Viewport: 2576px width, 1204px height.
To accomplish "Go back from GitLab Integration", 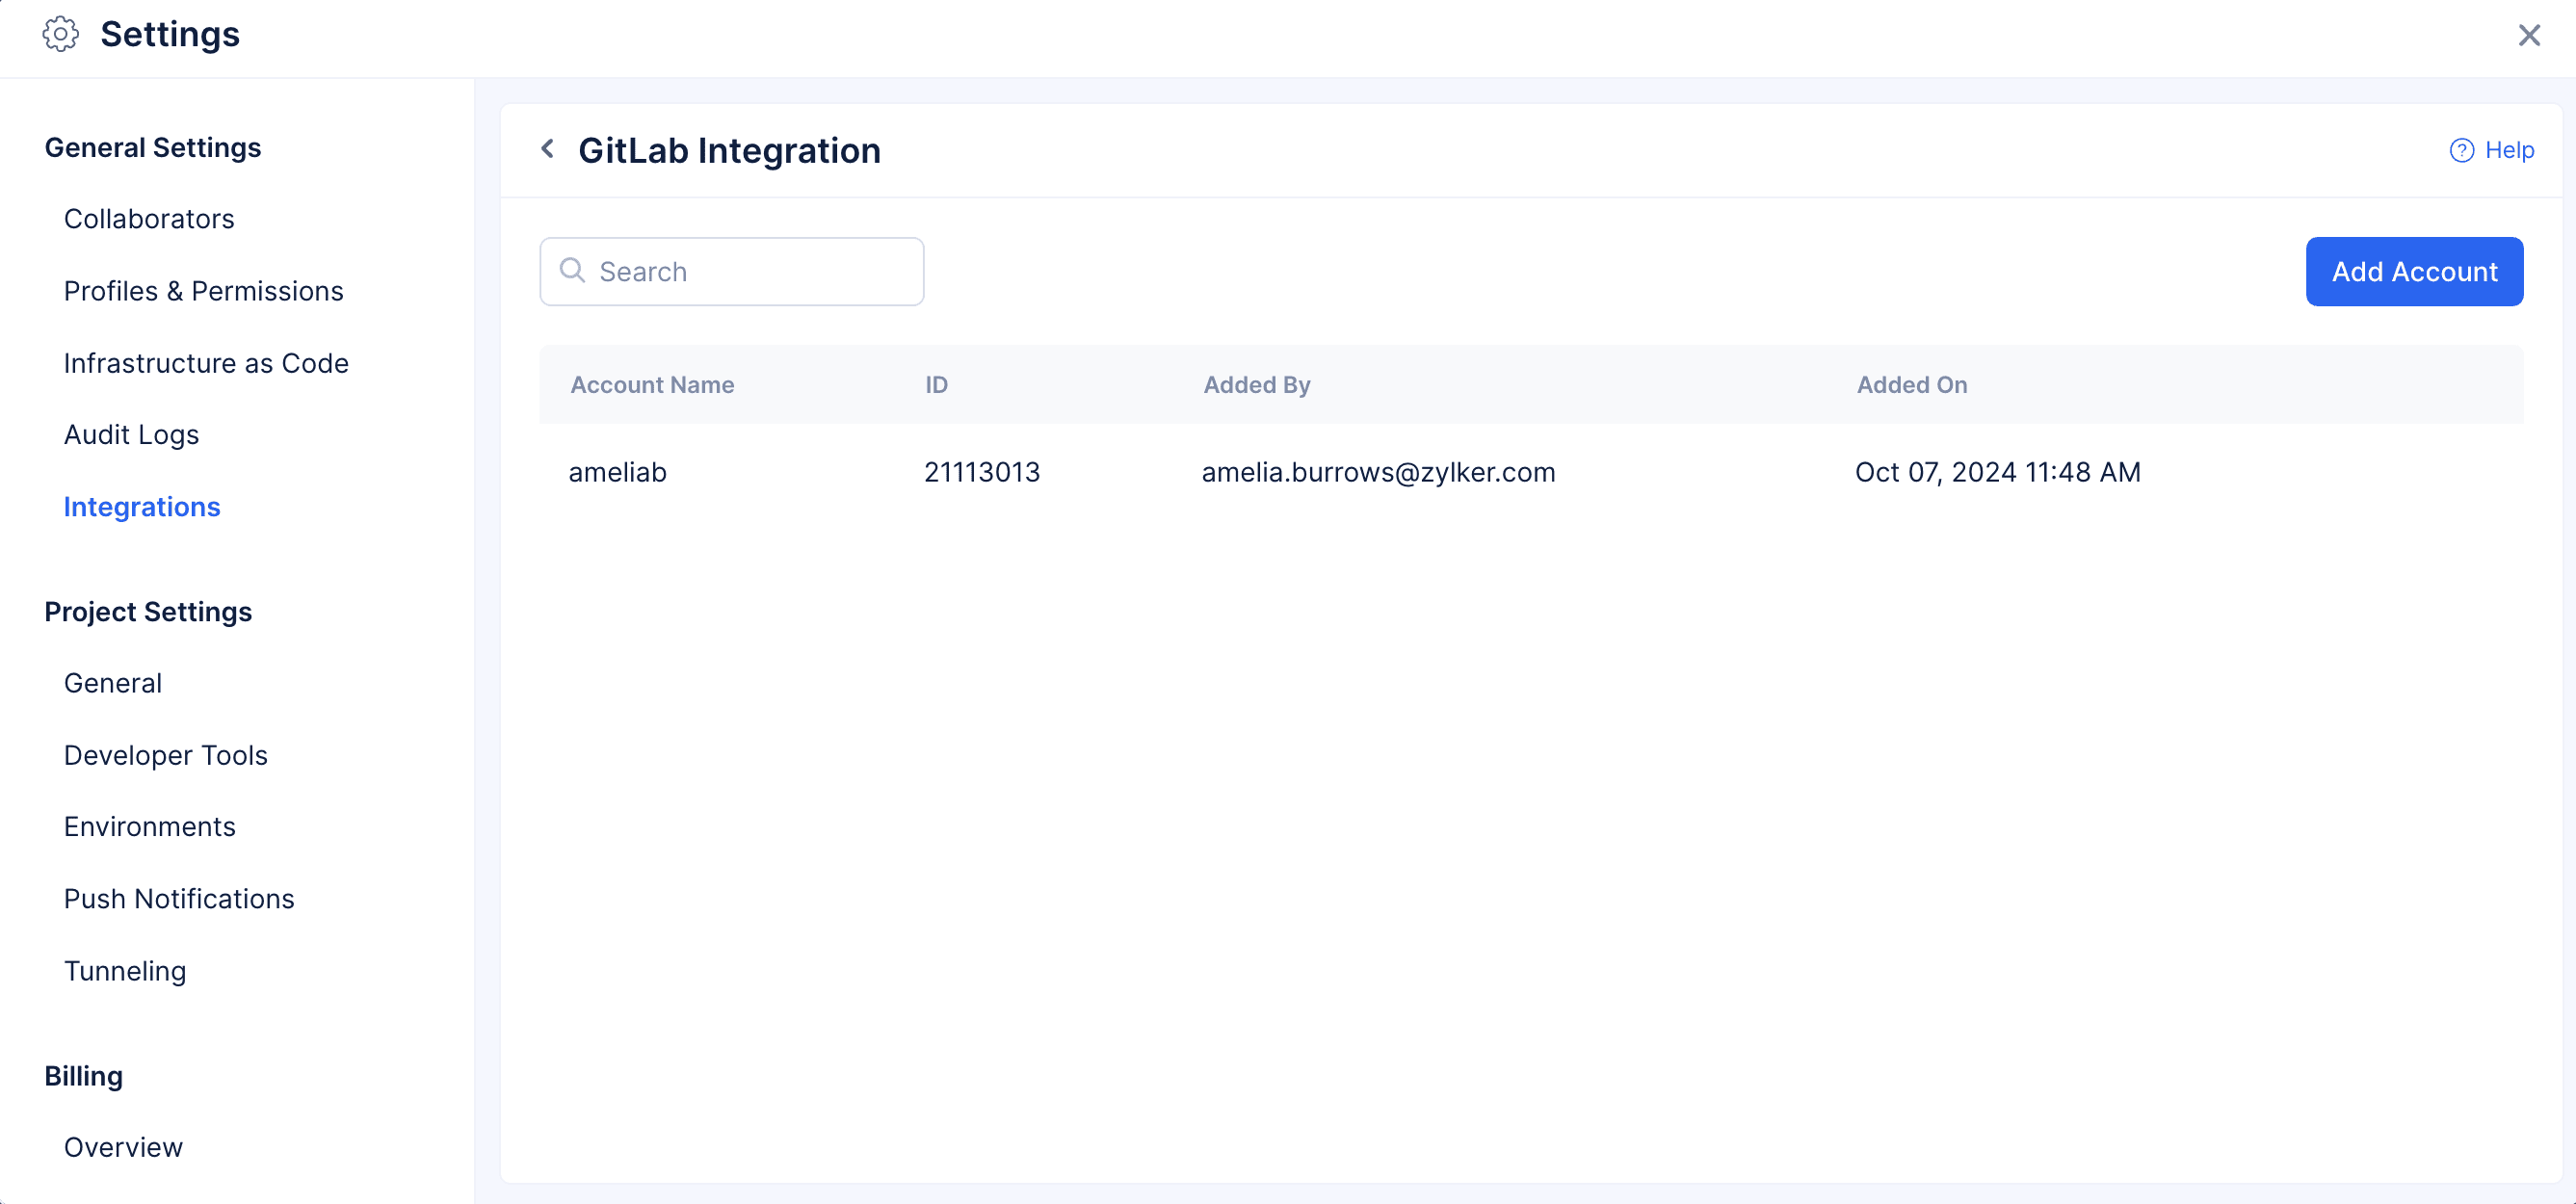I will (548, 150).
